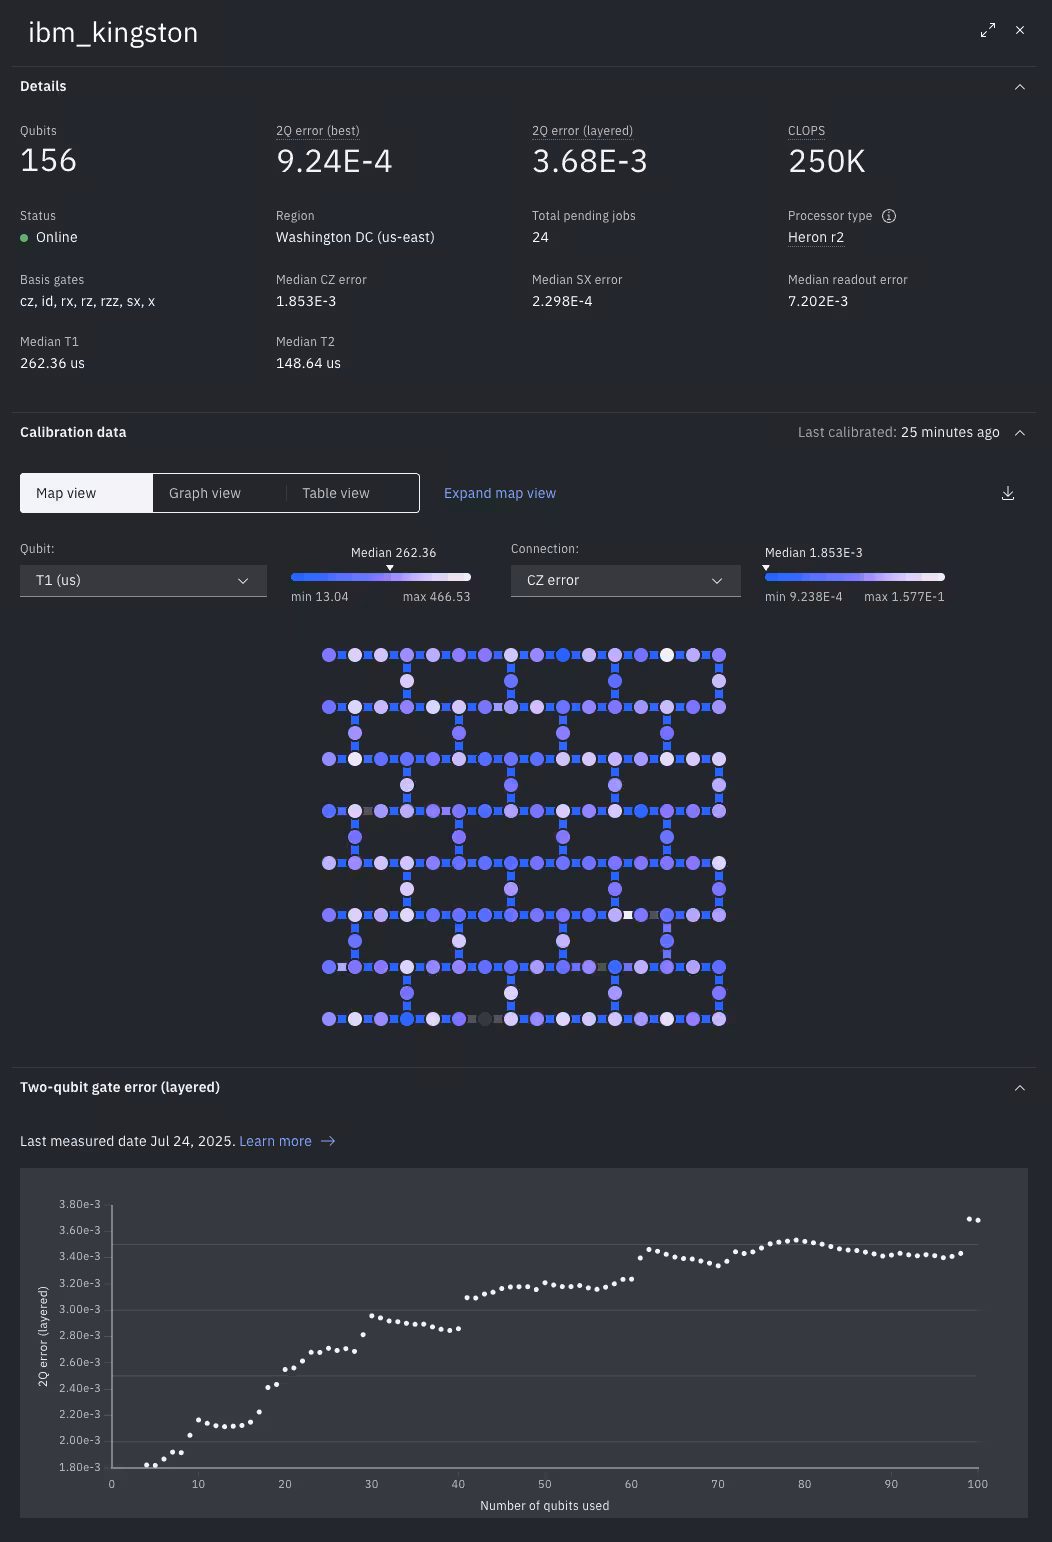Click the arrow icon beside Learn more

coord(328,1141)
